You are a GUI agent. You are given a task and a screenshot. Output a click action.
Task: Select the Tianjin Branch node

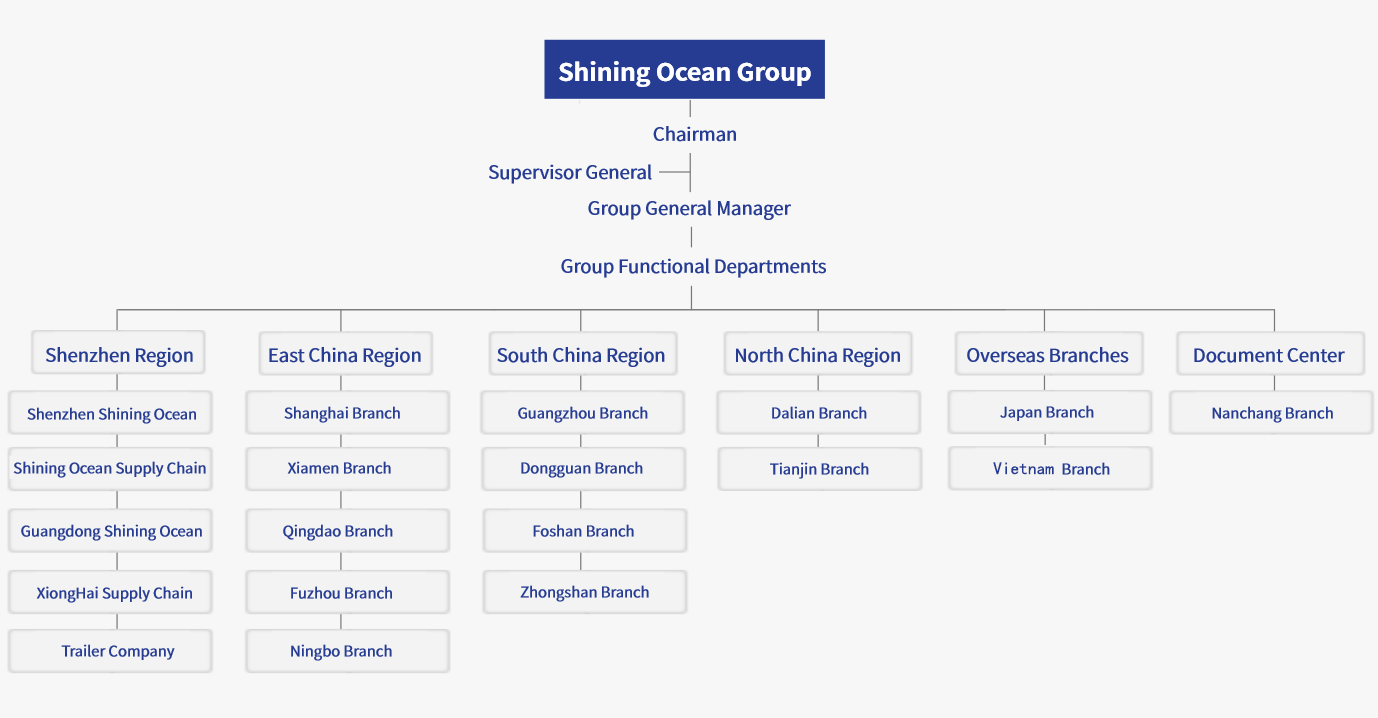(x=819, y=469)
